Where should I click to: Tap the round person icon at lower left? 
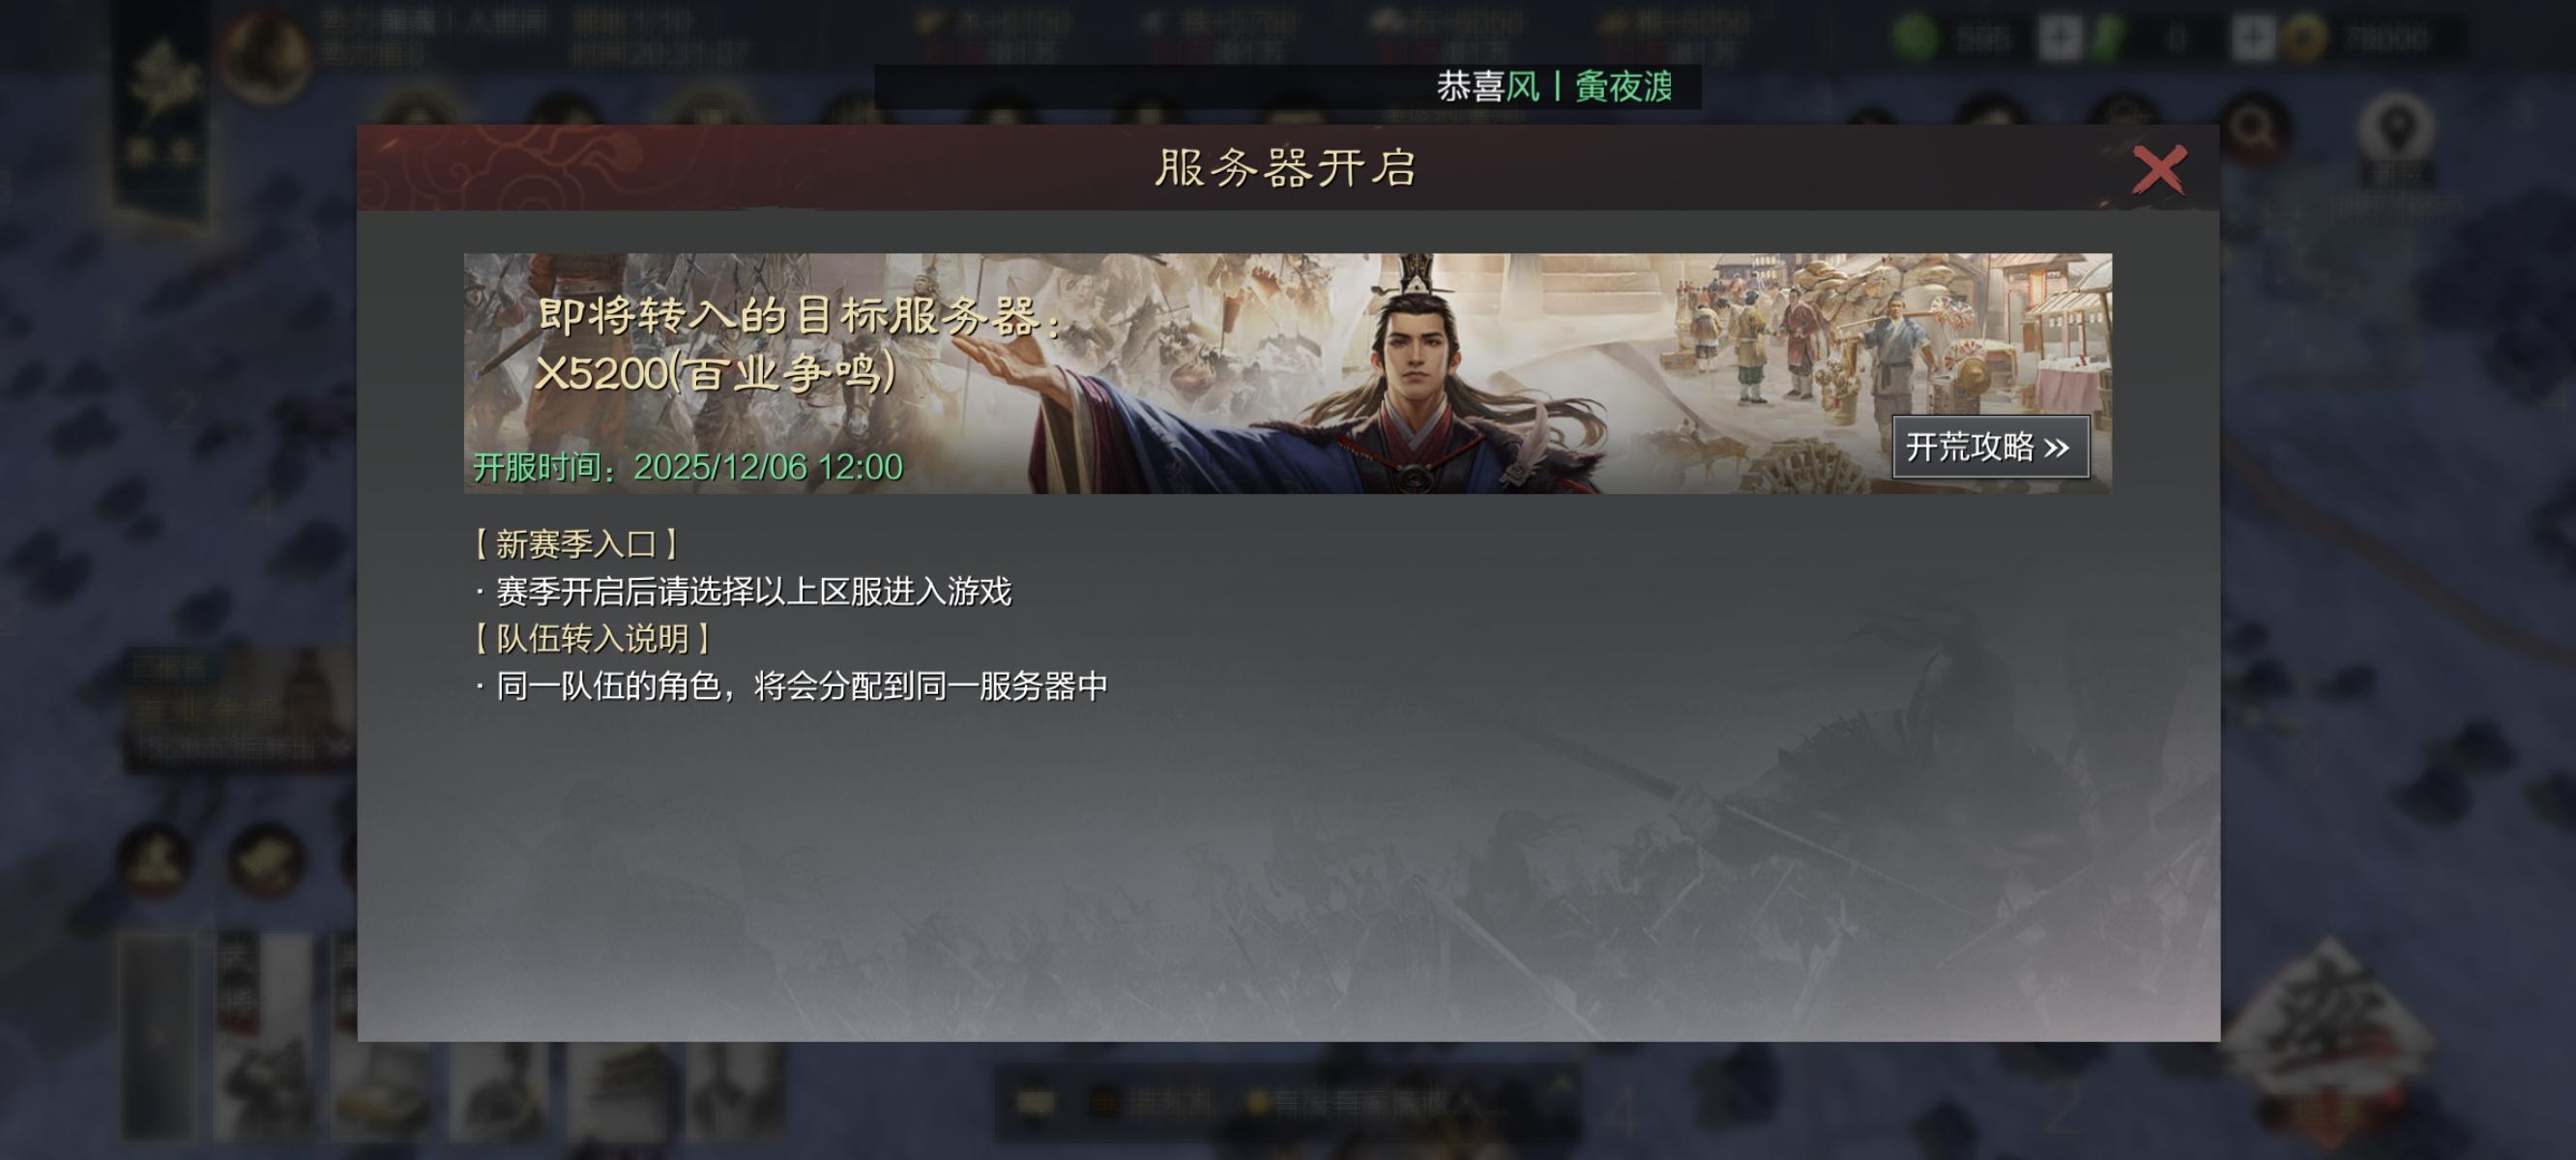(156, 858)
